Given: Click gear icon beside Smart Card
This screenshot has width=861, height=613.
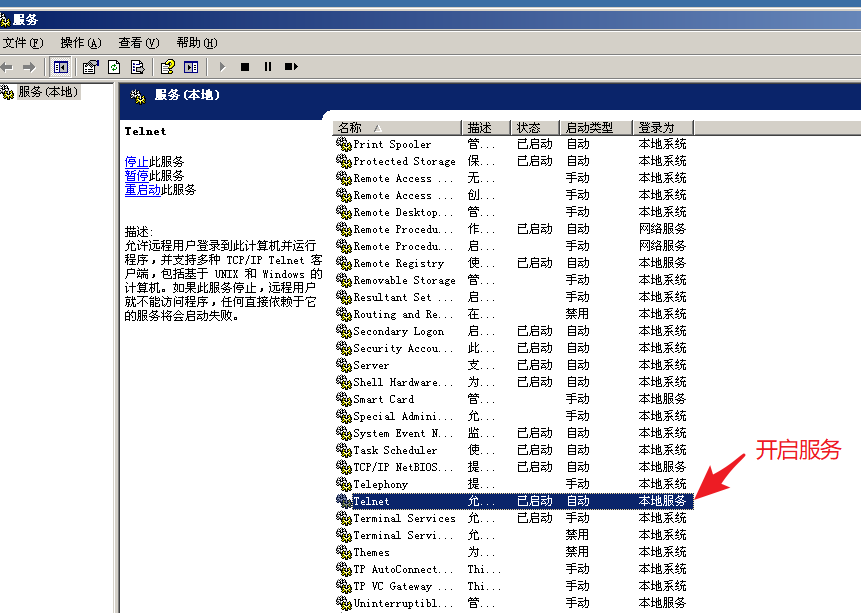Looking at the screenshot, I should click(344, 399).
